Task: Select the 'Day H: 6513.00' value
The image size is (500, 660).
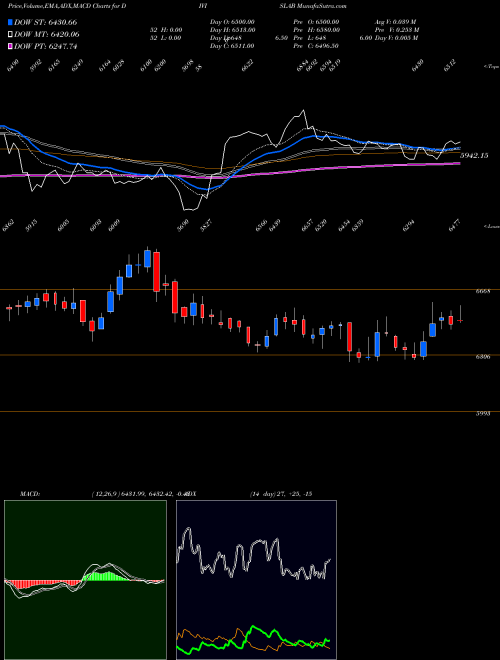Action: [232, 30]
